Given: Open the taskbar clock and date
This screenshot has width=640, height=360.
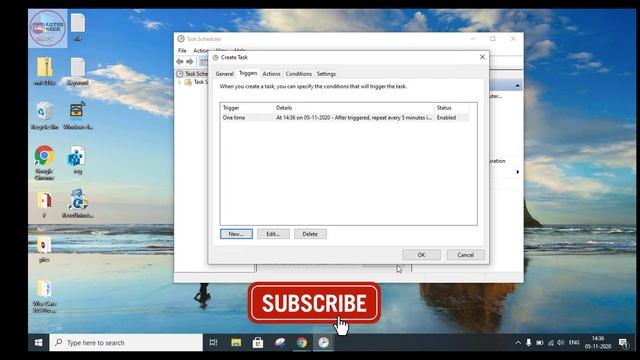Looking at the screenshot, I should pyautogui.click(x=598, y=342).
